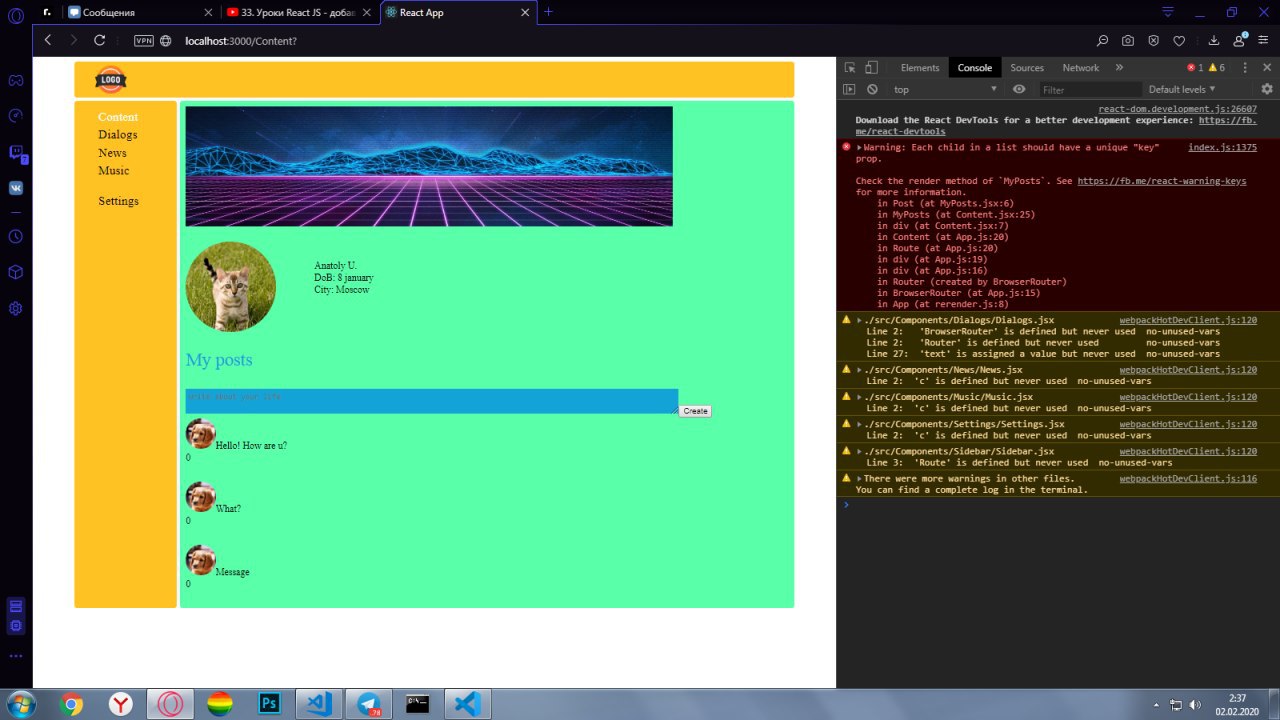Open DevTools console settings gear
The height and width of the screenshot is (720, 1280).
[1267, 89]
